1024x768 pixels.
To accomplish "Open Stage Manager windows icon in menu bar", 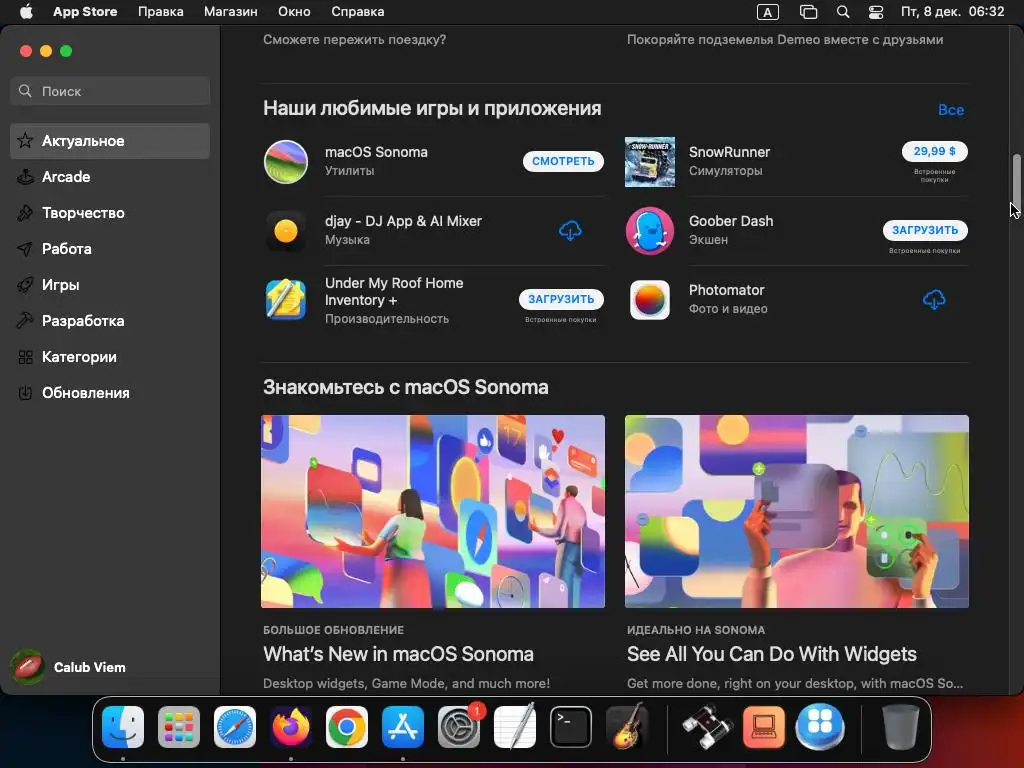I will tap(808, 12).
